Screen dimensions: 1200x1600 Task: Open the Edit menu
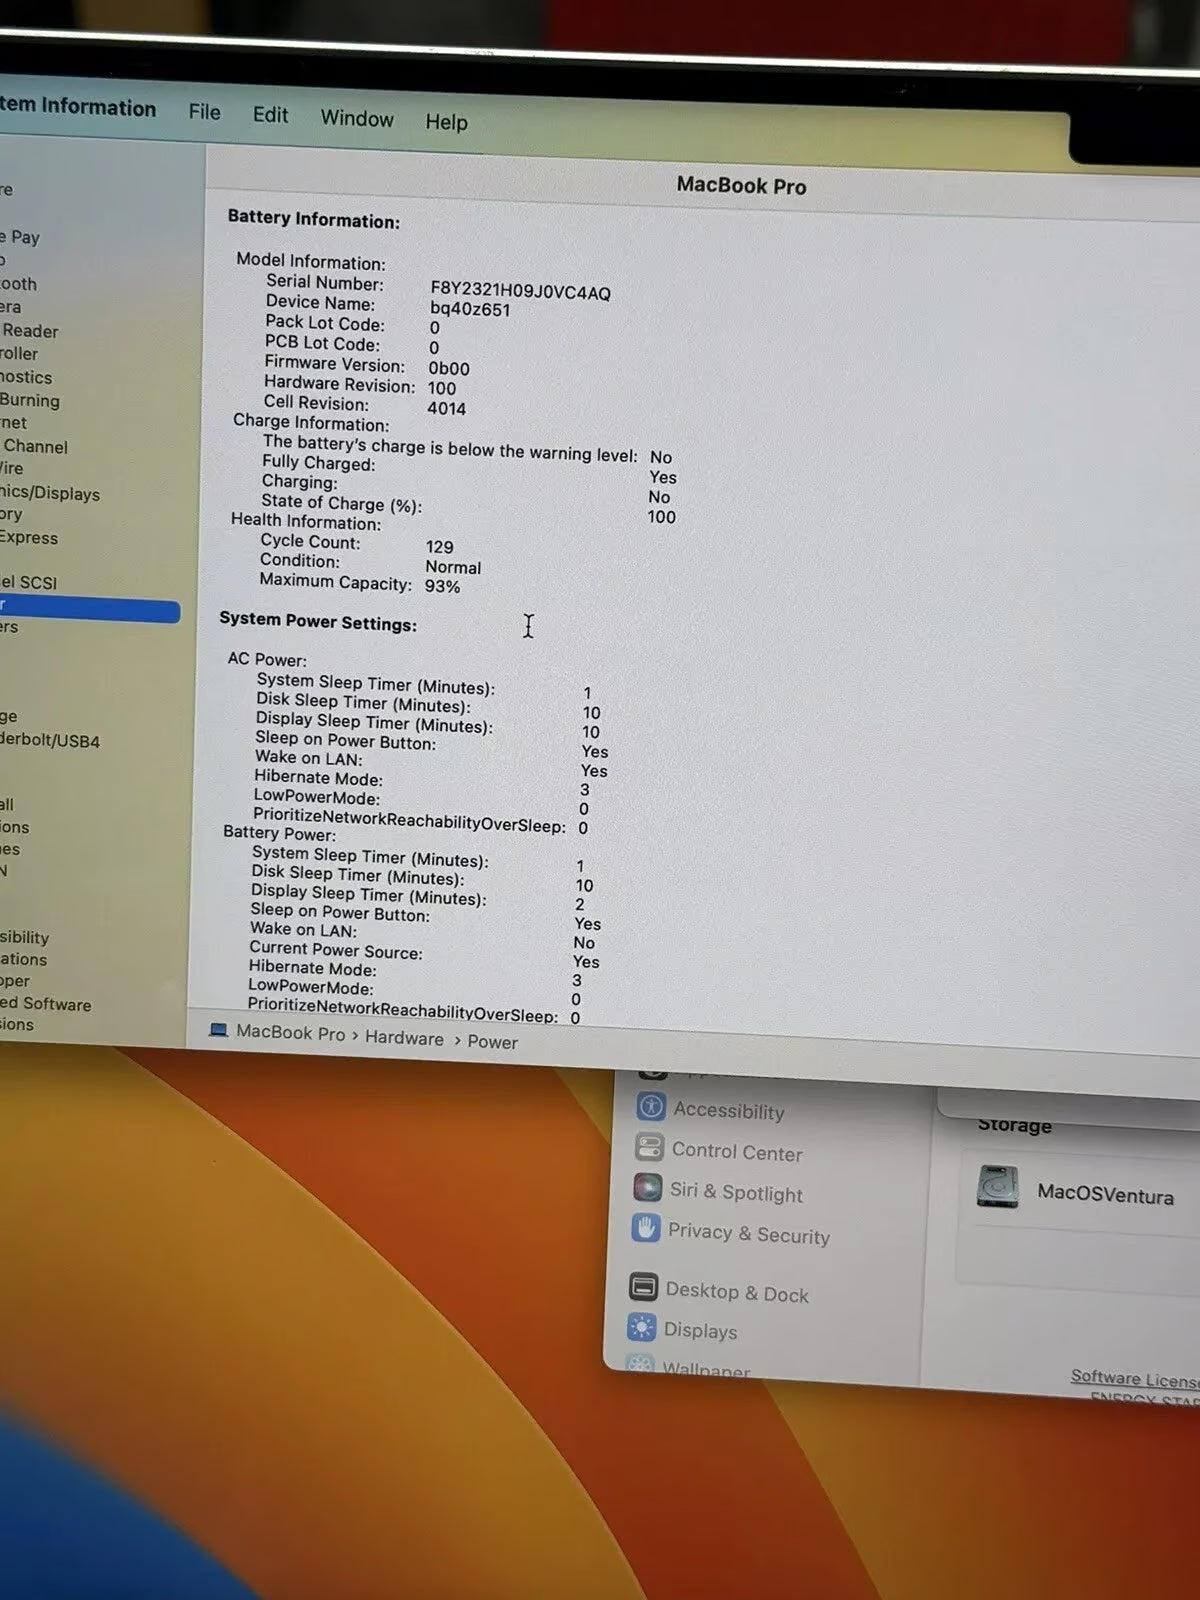pyautogui.click(x=270, y=115)
